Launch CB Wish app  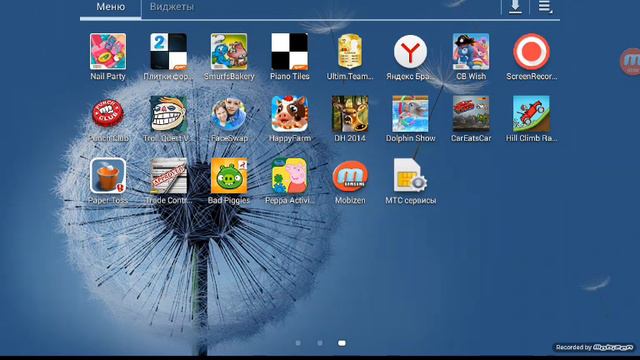point(471,52)
